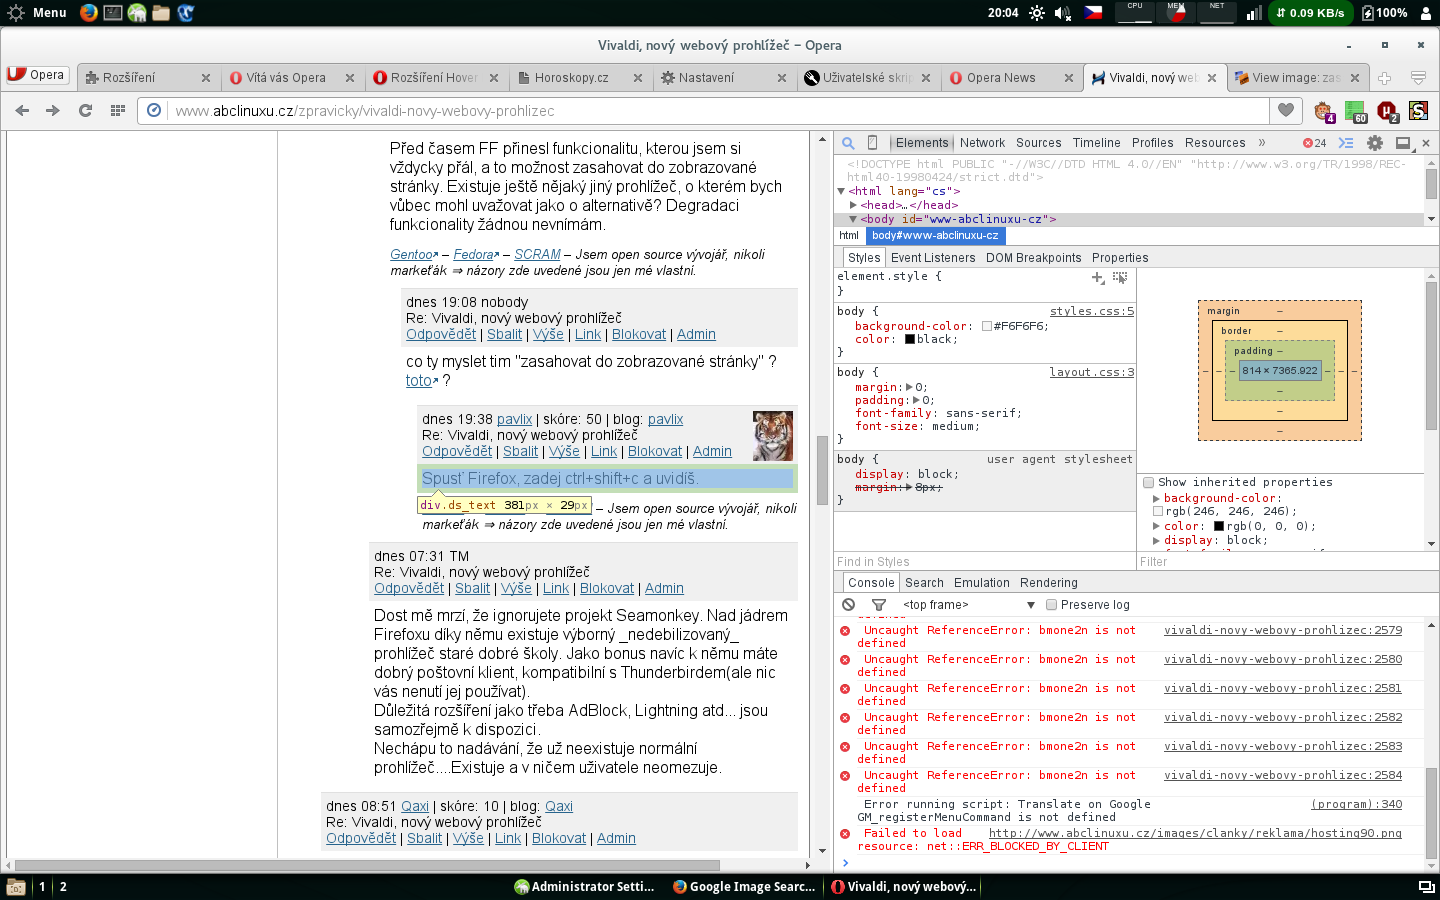Add page to bookmarks with heart icon
Viewport: 1440px width, 900px height.
pyautogui.click(x=1286, y=111)
